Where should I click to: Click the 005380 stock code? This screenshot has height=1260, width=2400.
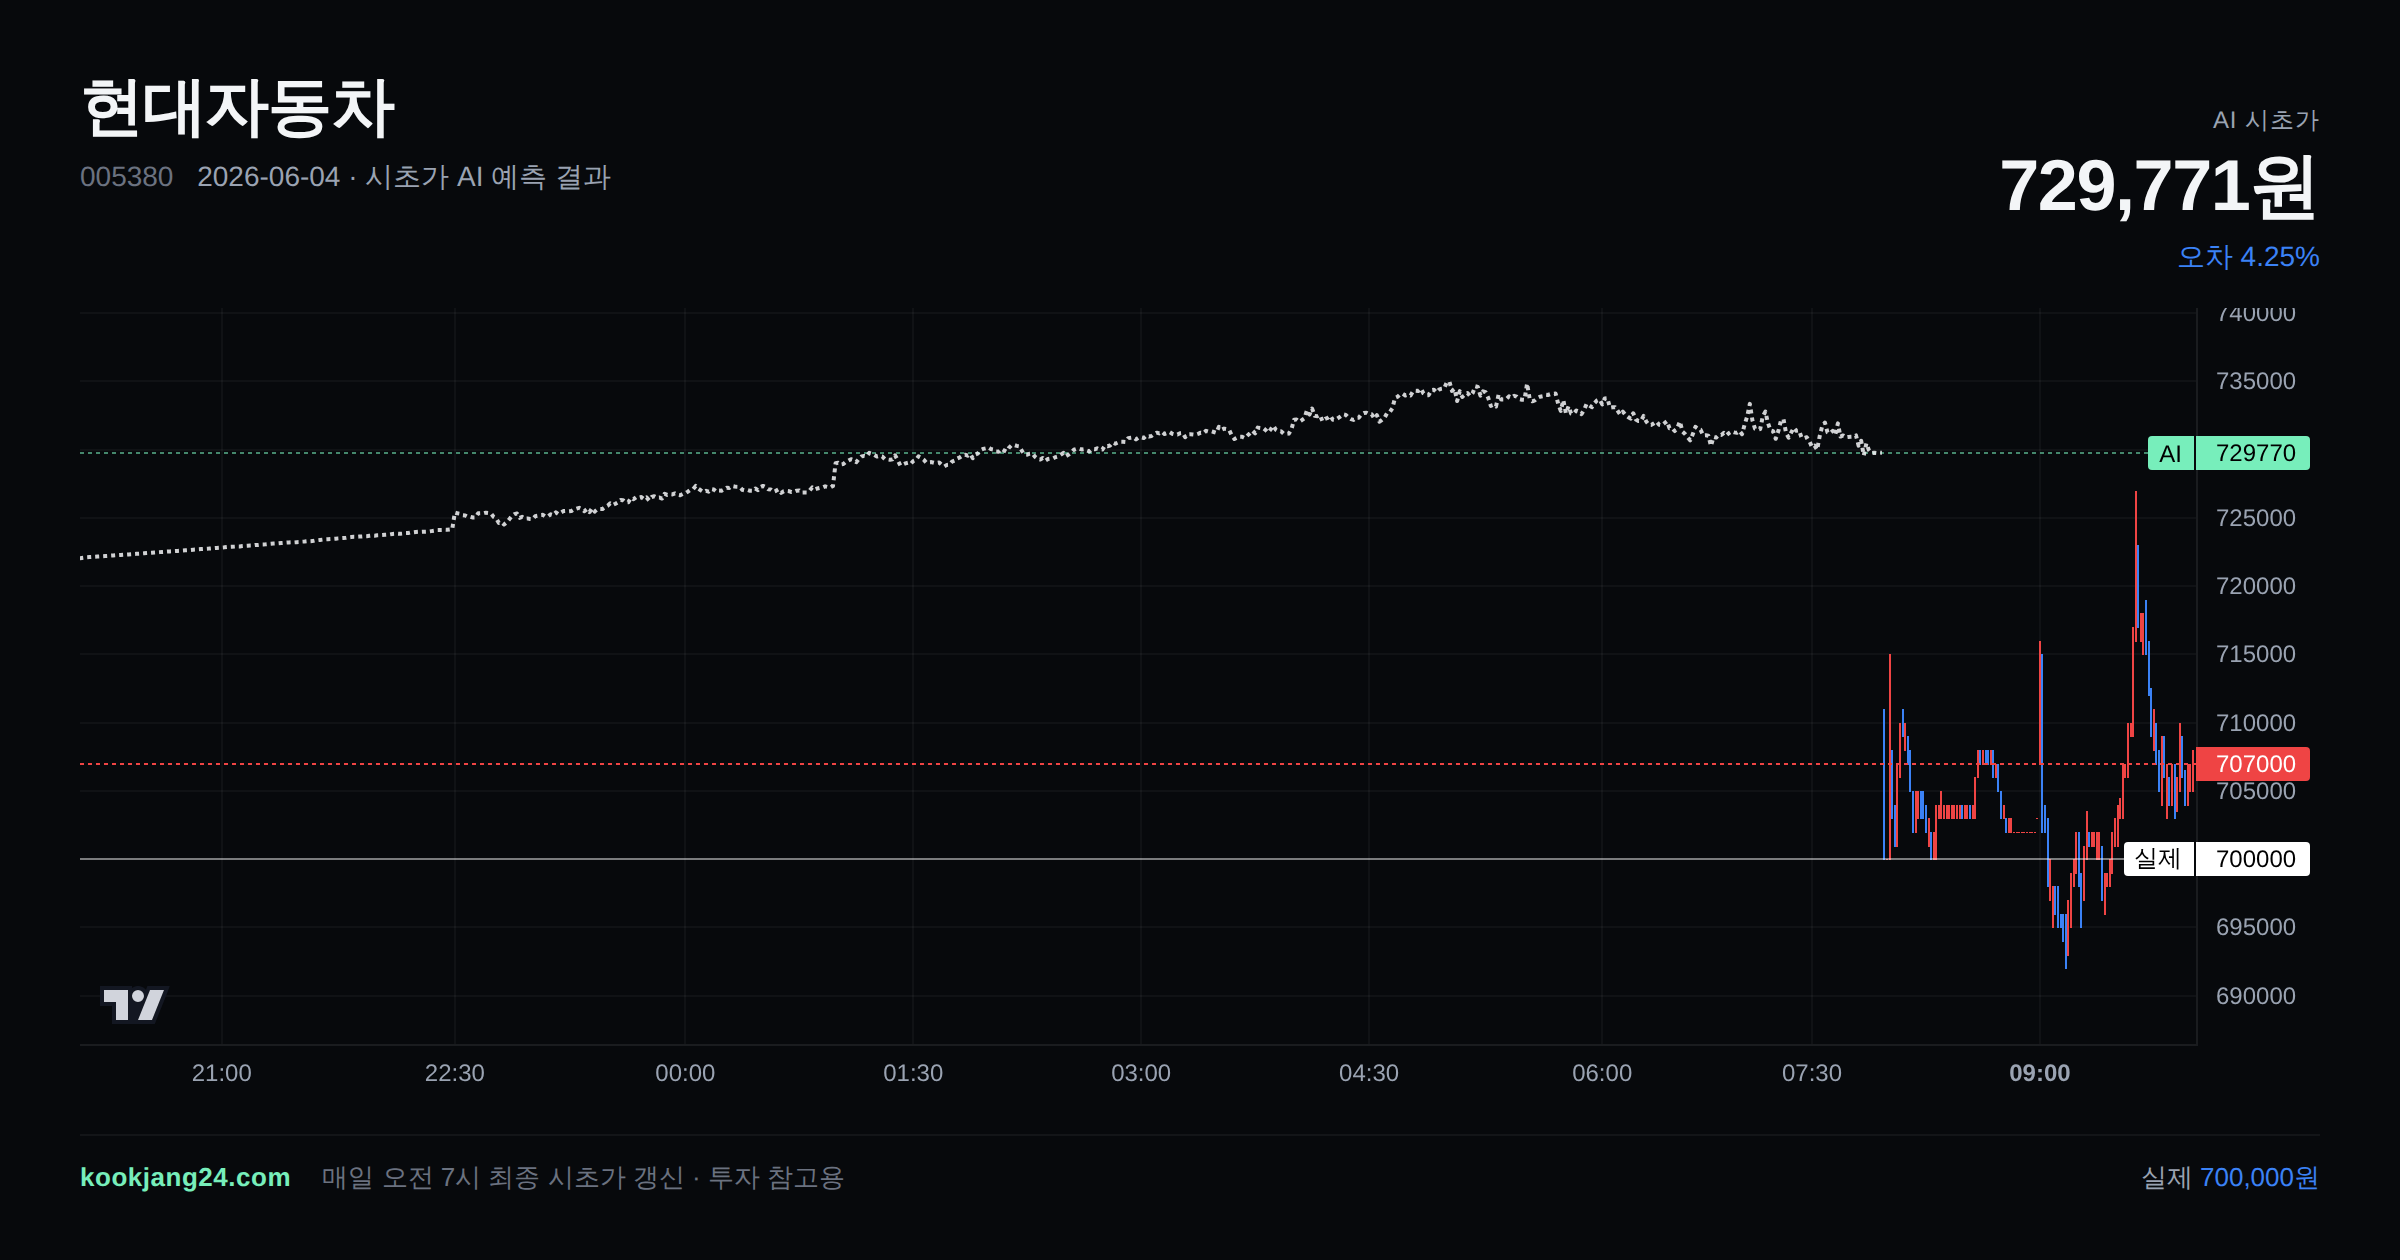point(127,177)
